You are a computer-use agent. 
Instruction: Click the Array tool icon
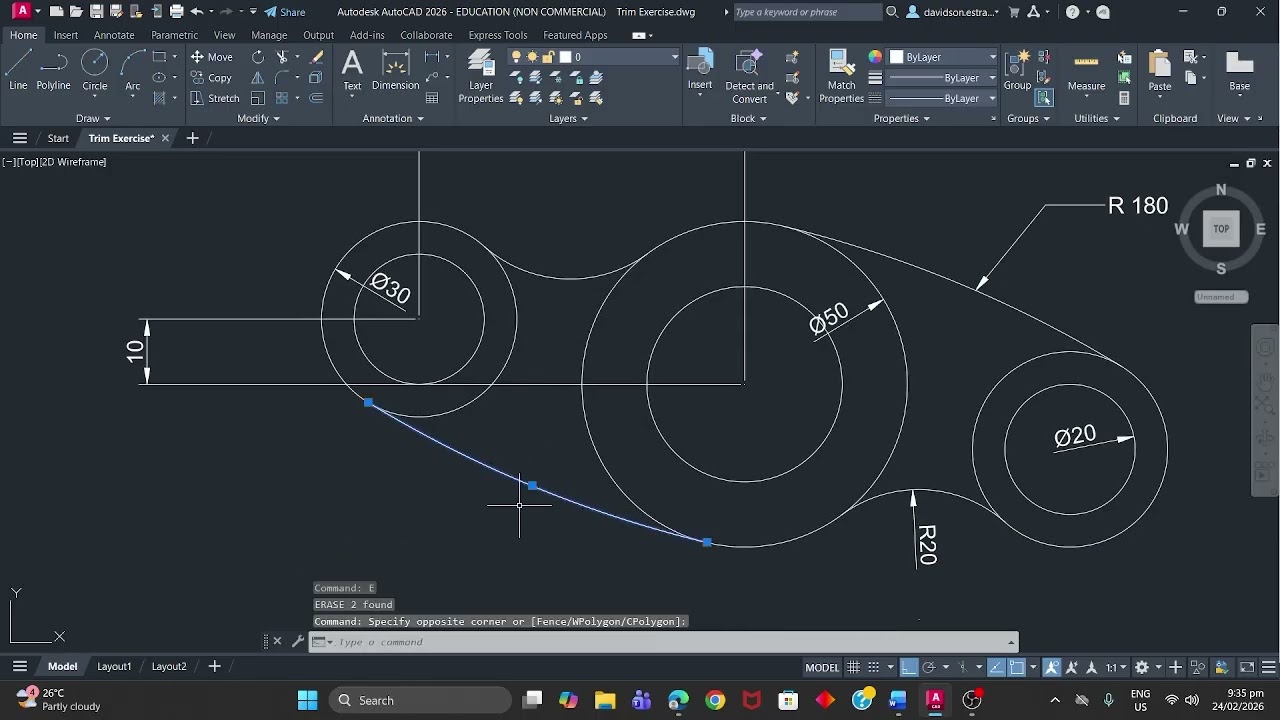tap(283, 98)
